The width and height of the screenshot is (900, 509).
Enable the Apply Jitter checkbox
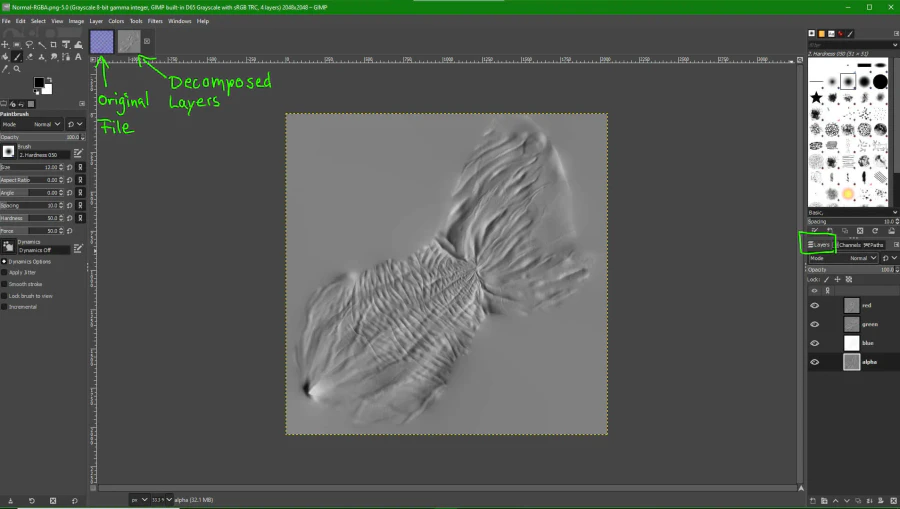click(5, 272)
